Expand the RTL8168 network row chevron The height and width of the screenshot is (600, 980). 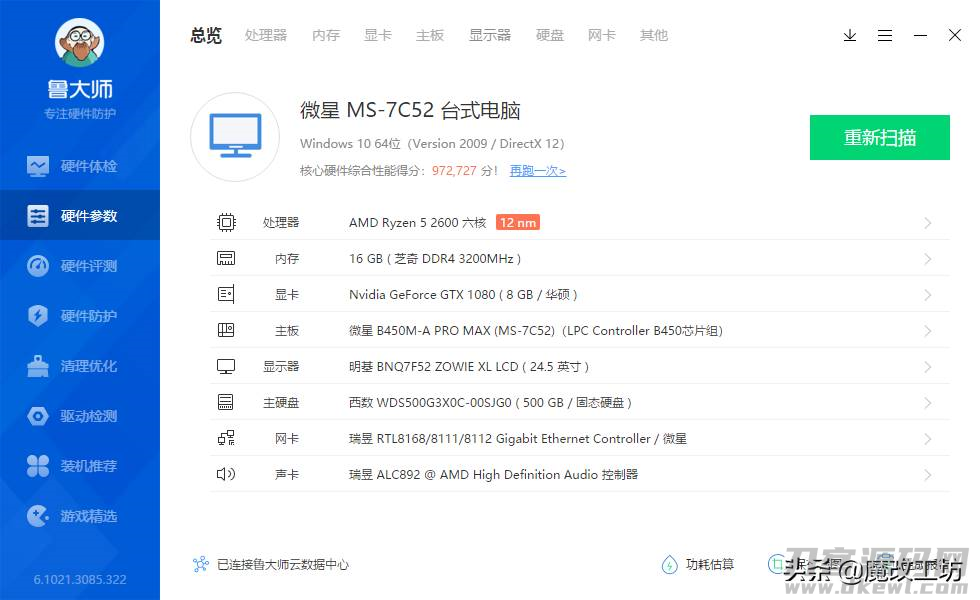(928, 439)
